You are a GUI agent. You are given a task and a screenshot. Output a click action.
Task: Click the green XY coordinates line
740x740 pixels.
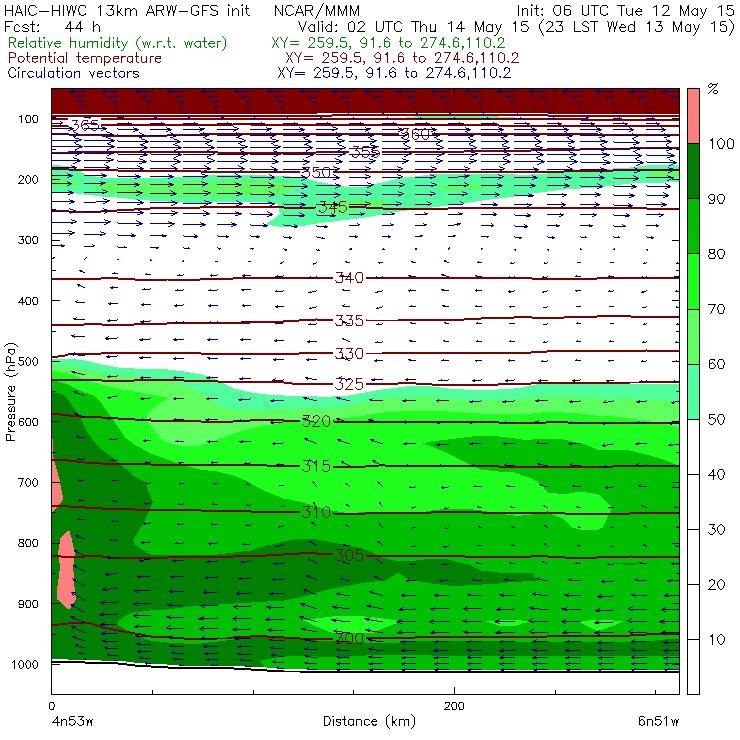[x=388, y=43]
